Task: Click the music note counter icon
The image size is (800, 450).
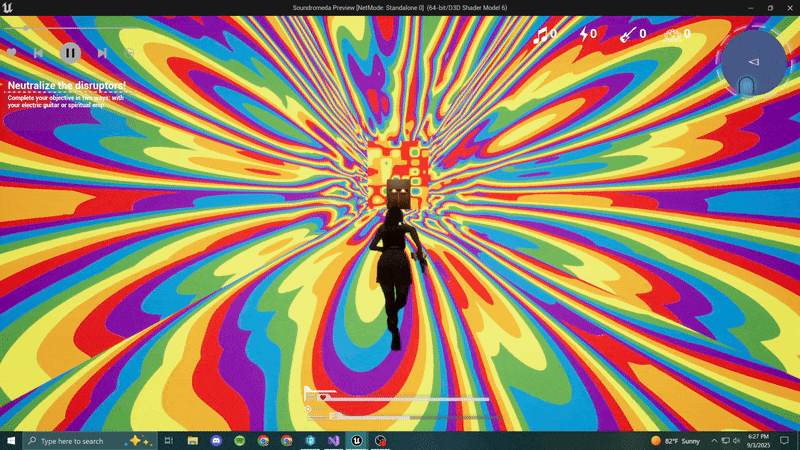Action: tap(540, 35)
